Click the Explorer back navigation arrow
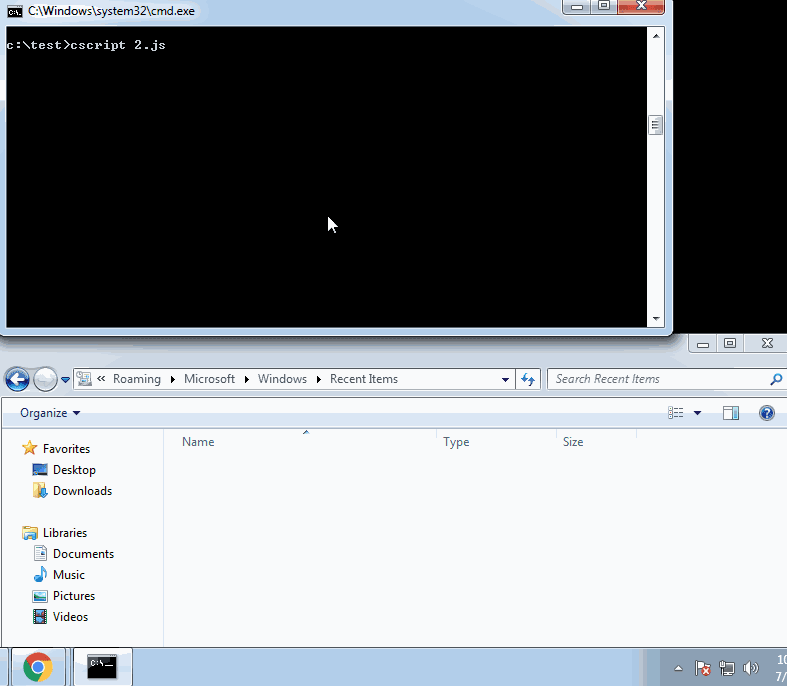Viewport: 787px width, 686px height. (x=17, y=379)
